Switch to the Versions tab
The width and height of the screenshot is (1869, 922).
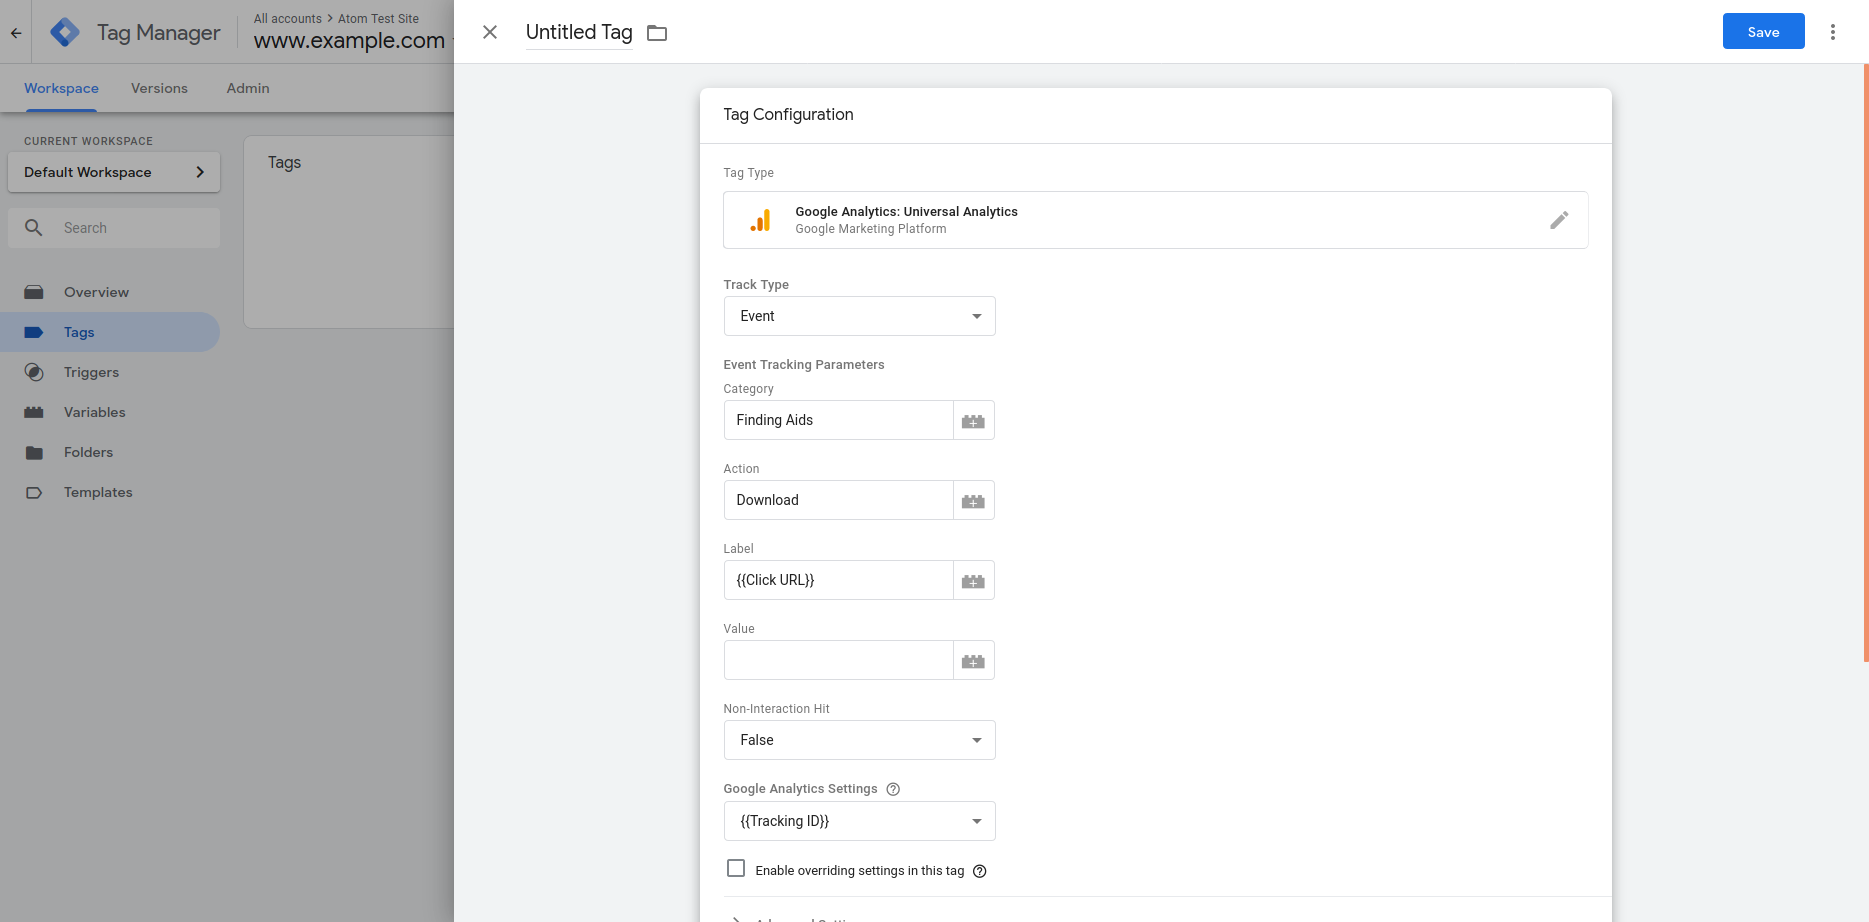point(159,88)
